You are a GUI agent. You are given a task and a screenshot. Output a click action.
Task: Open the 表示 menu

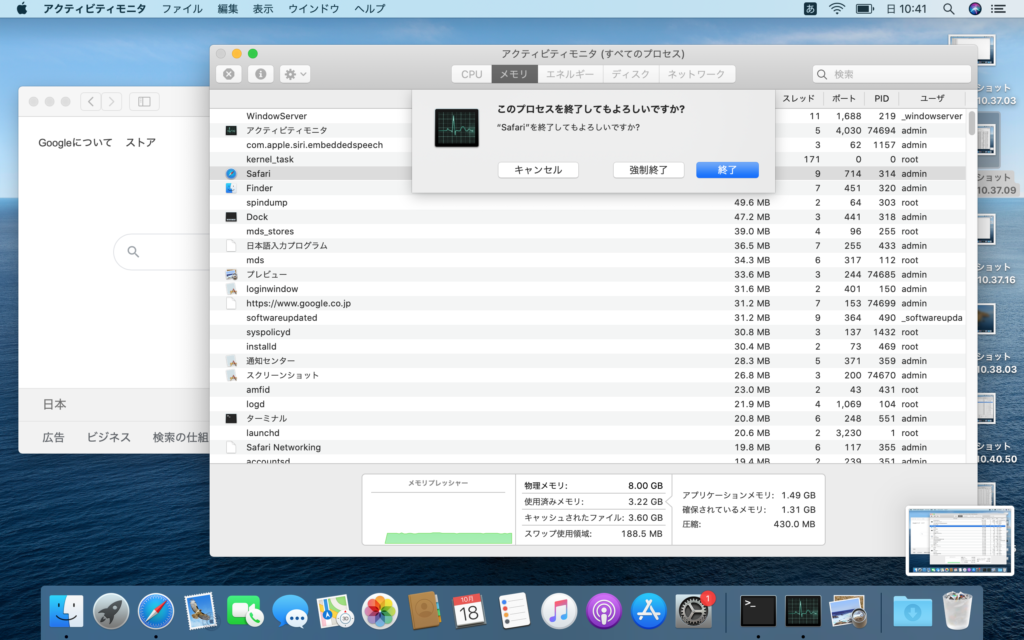coord(263,8)
